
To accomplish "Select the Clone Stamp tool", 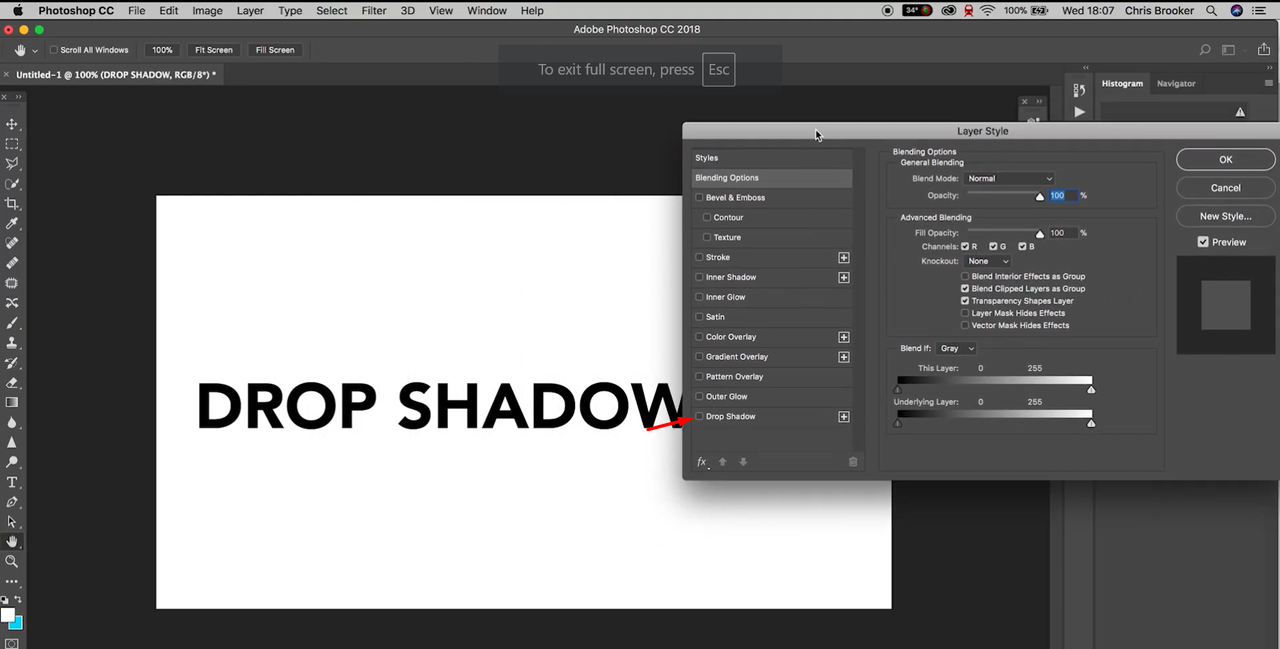I will (12, 343).
